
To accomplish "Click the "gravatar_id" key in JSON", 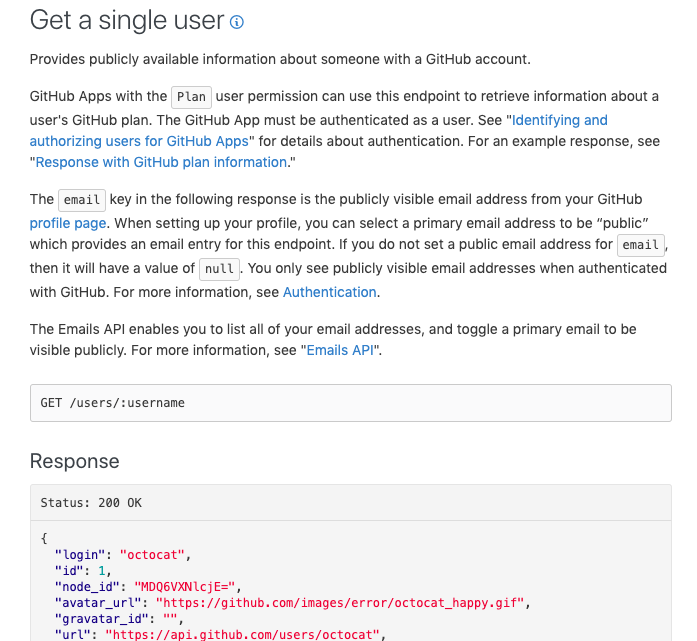I will (101, 619).
